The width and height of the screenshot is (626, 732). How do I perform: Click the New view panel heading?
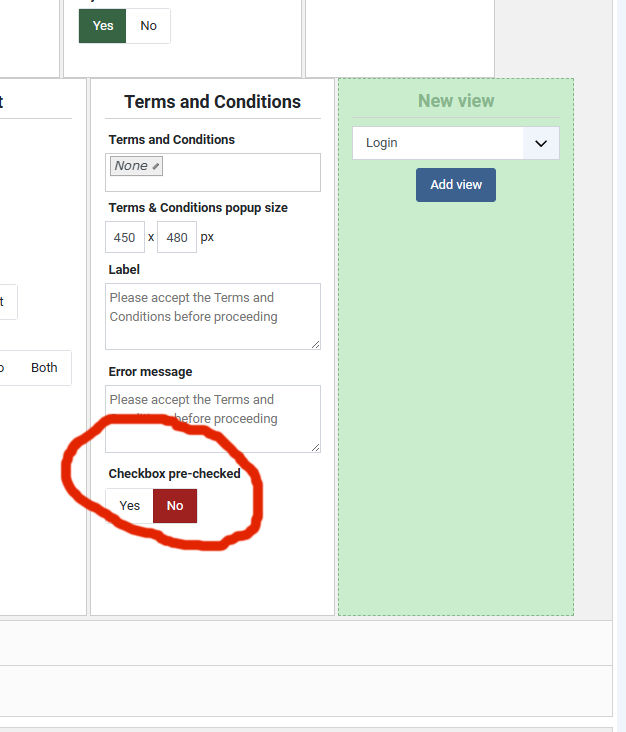456,101
